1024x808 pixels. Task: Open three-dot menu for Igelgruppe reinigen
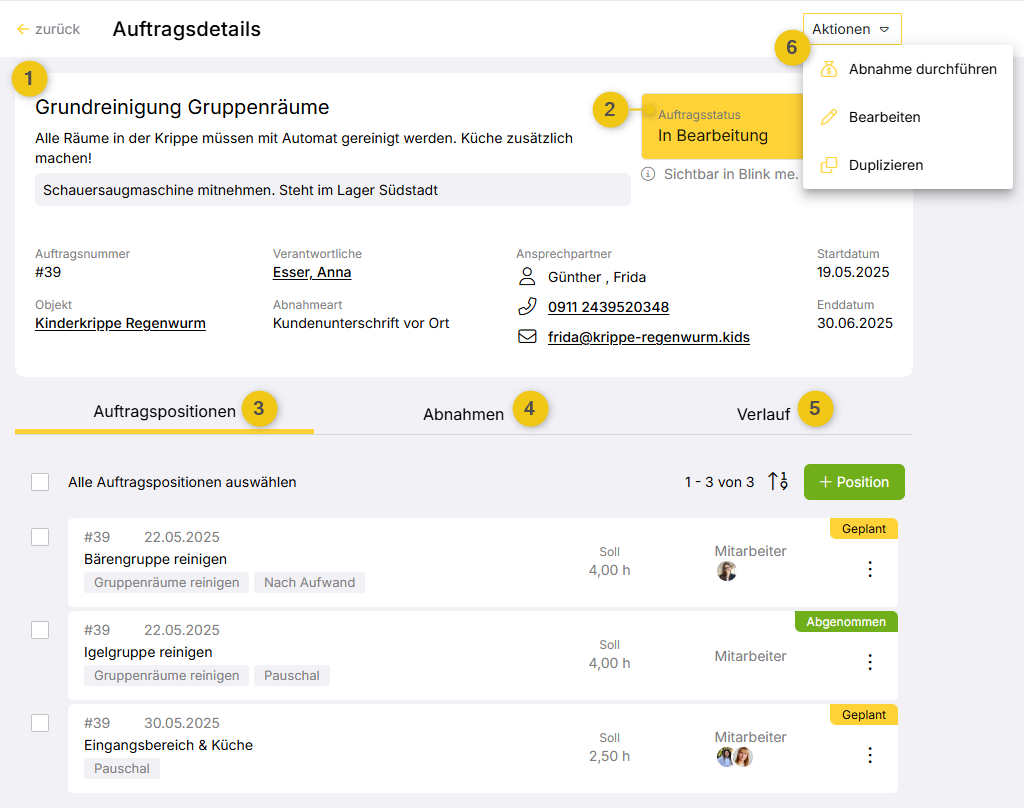(870, 662)
